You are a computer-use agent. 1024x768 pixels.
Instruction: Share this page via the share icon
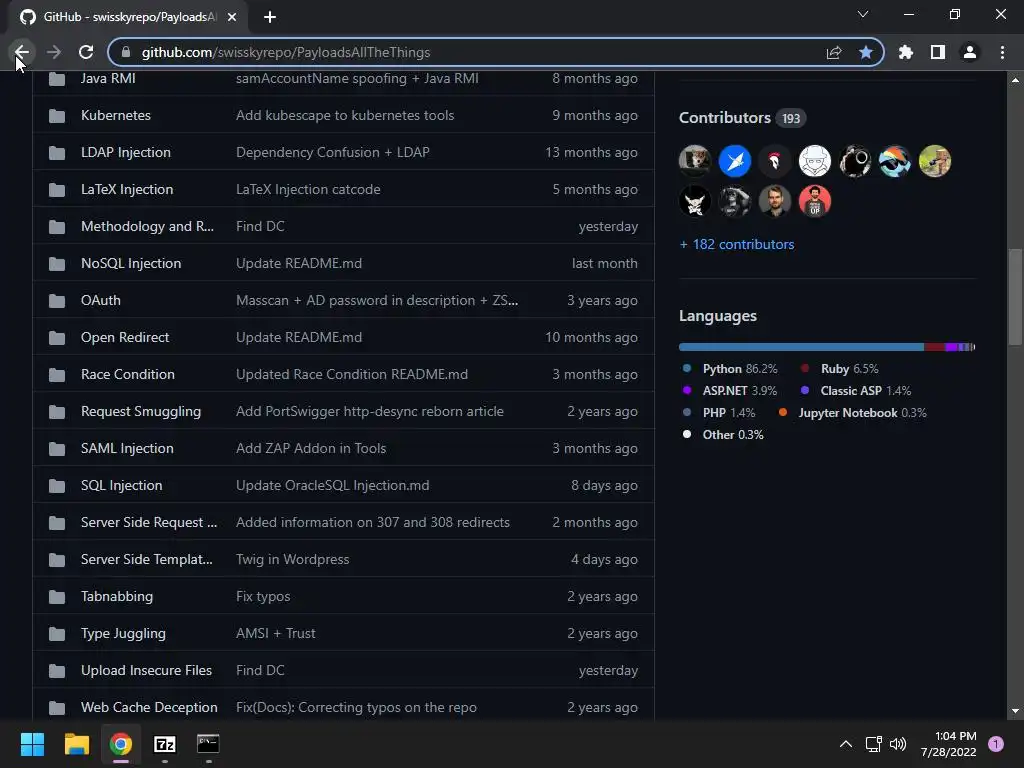834,52
